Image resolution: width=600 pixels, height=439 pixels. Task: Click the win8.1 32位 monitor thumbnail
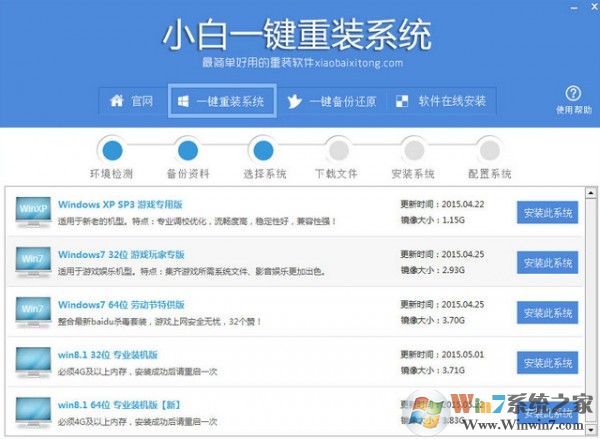pos(33,362)
